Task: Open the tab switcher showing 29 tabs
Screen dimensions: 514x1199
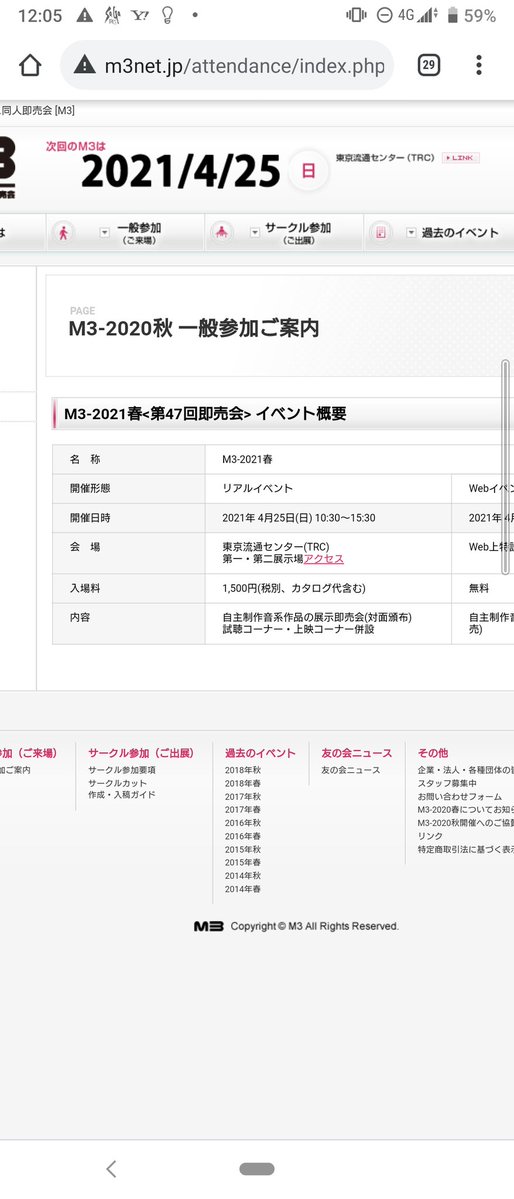Action: [x=429, y=66]
